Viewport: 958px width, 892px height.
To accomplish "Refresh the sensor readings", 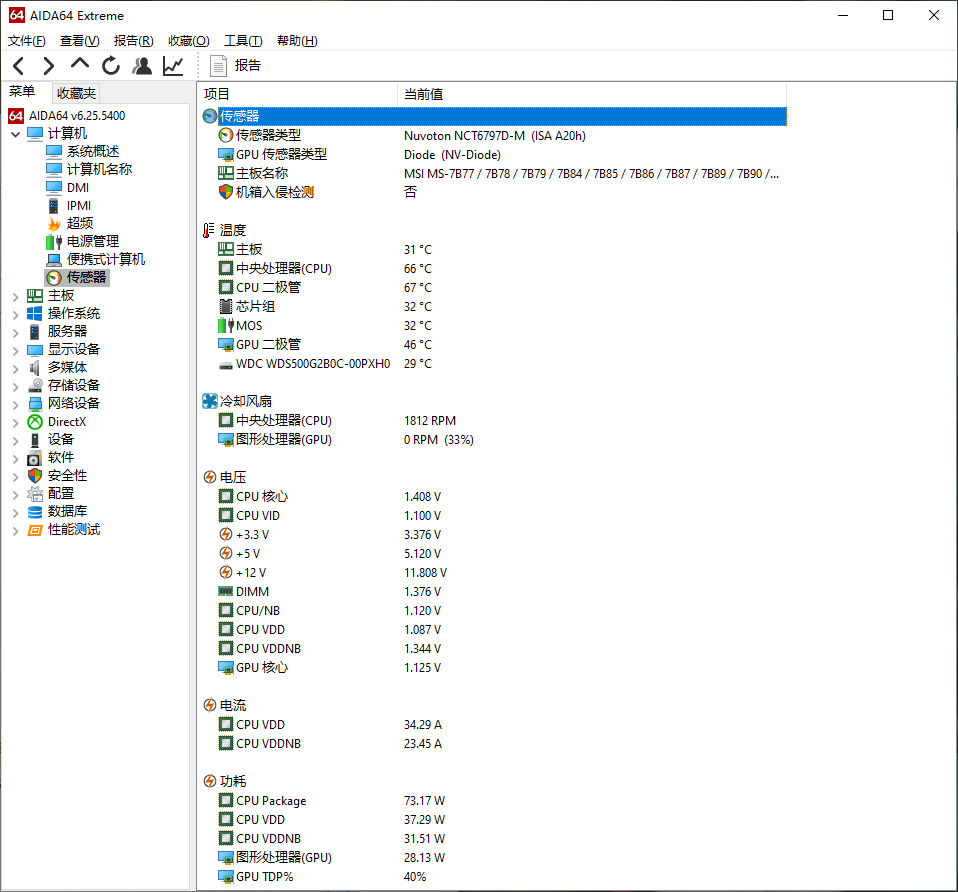I will tap(111, 65).
